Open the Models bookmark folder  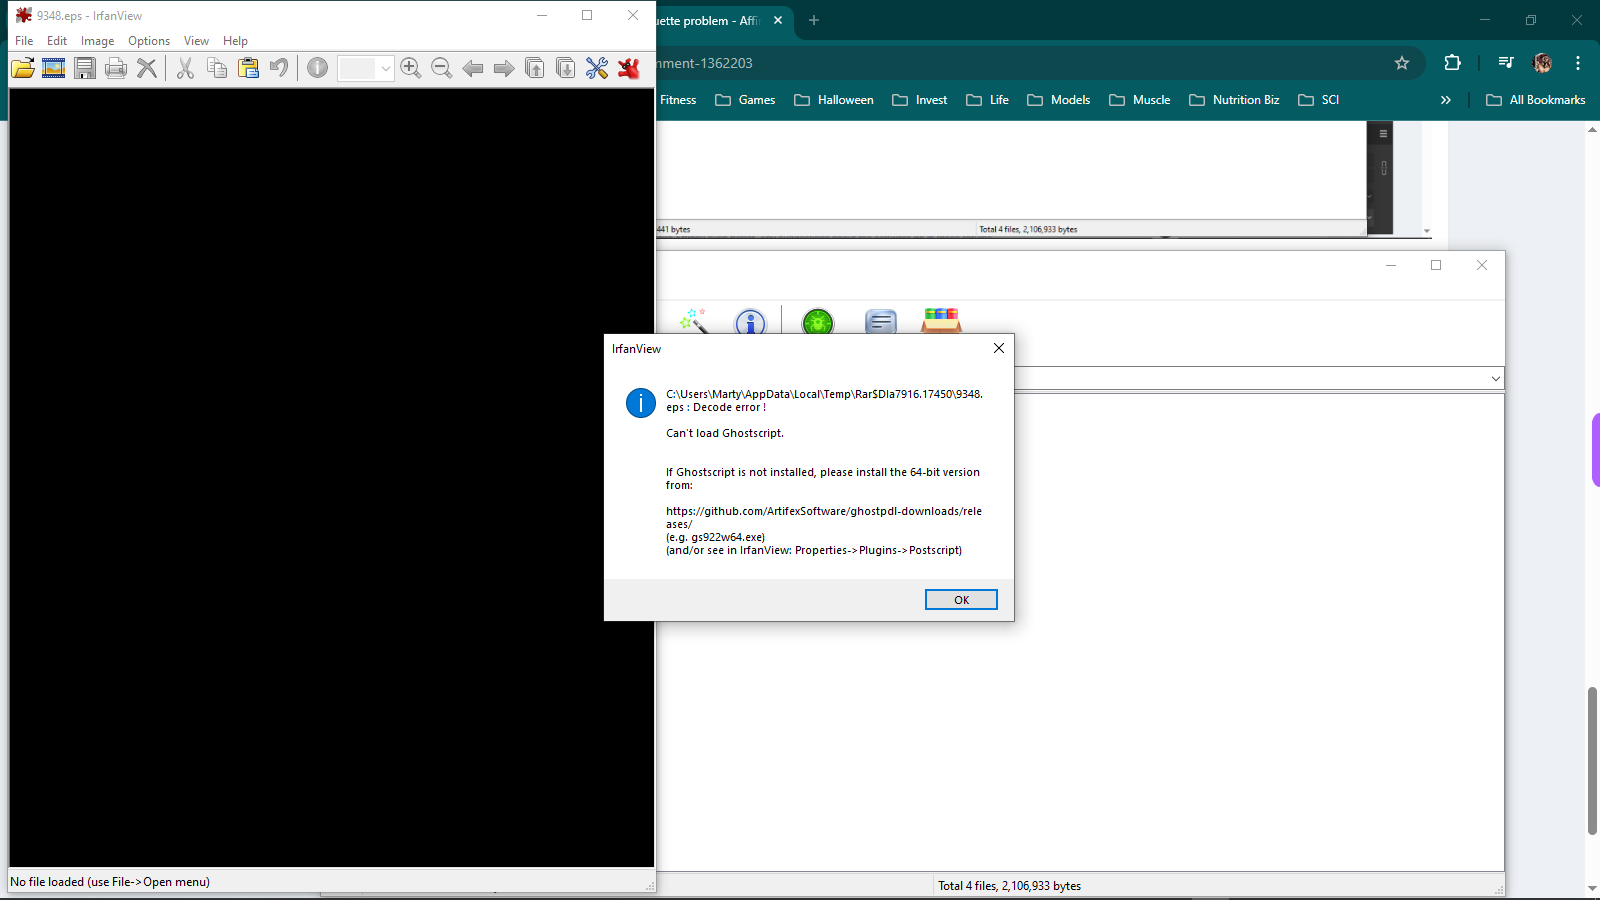1059,100
